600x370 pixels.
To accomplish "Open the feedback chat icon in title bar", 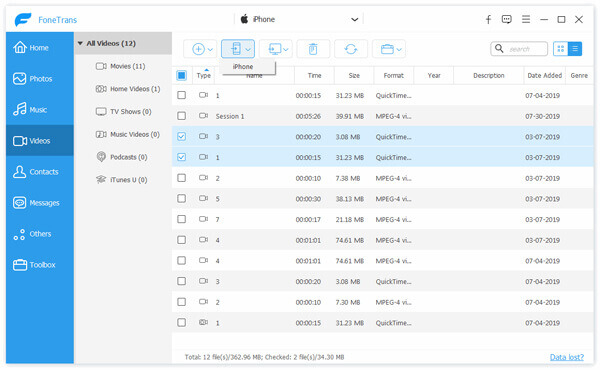I will point(507,20).
